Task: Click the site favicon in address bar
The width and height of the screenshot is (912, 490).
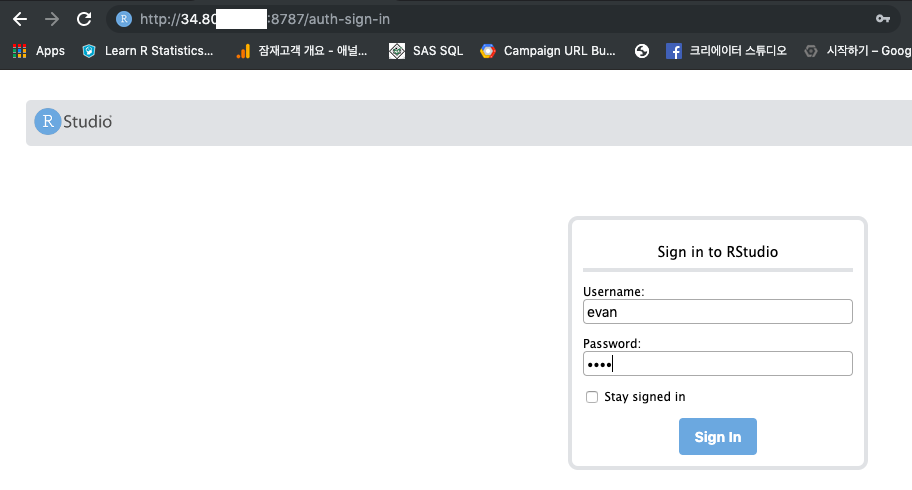Action: 123,19
